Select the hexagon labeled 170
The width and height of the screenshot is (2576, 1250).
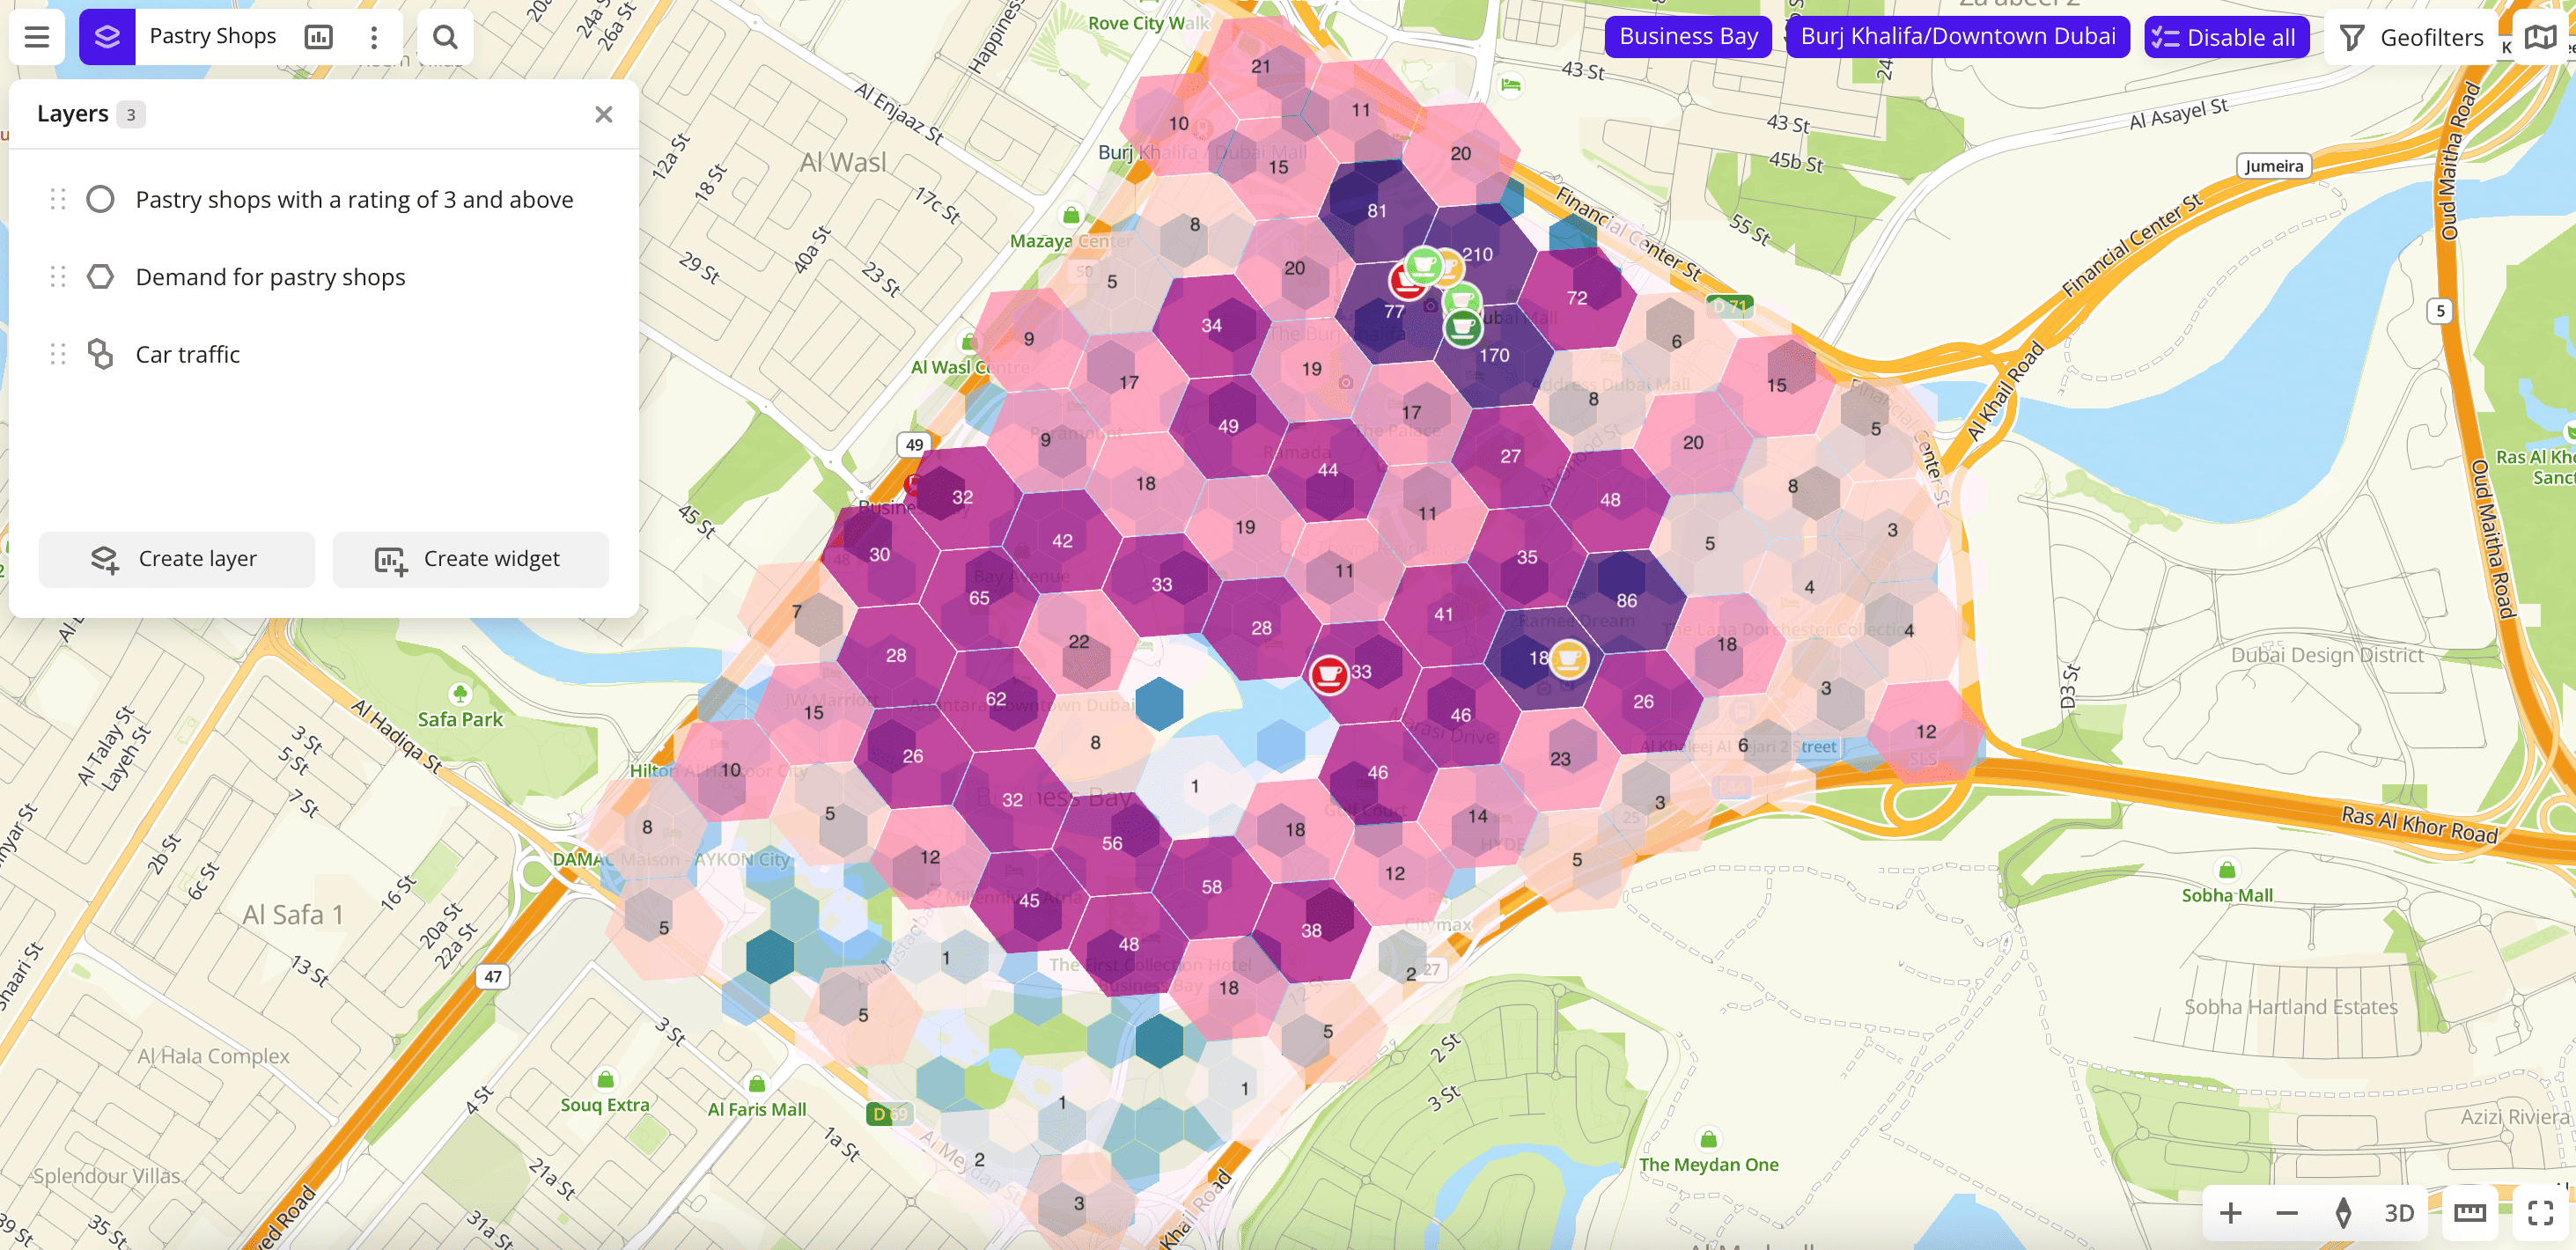pos(1494,356)
